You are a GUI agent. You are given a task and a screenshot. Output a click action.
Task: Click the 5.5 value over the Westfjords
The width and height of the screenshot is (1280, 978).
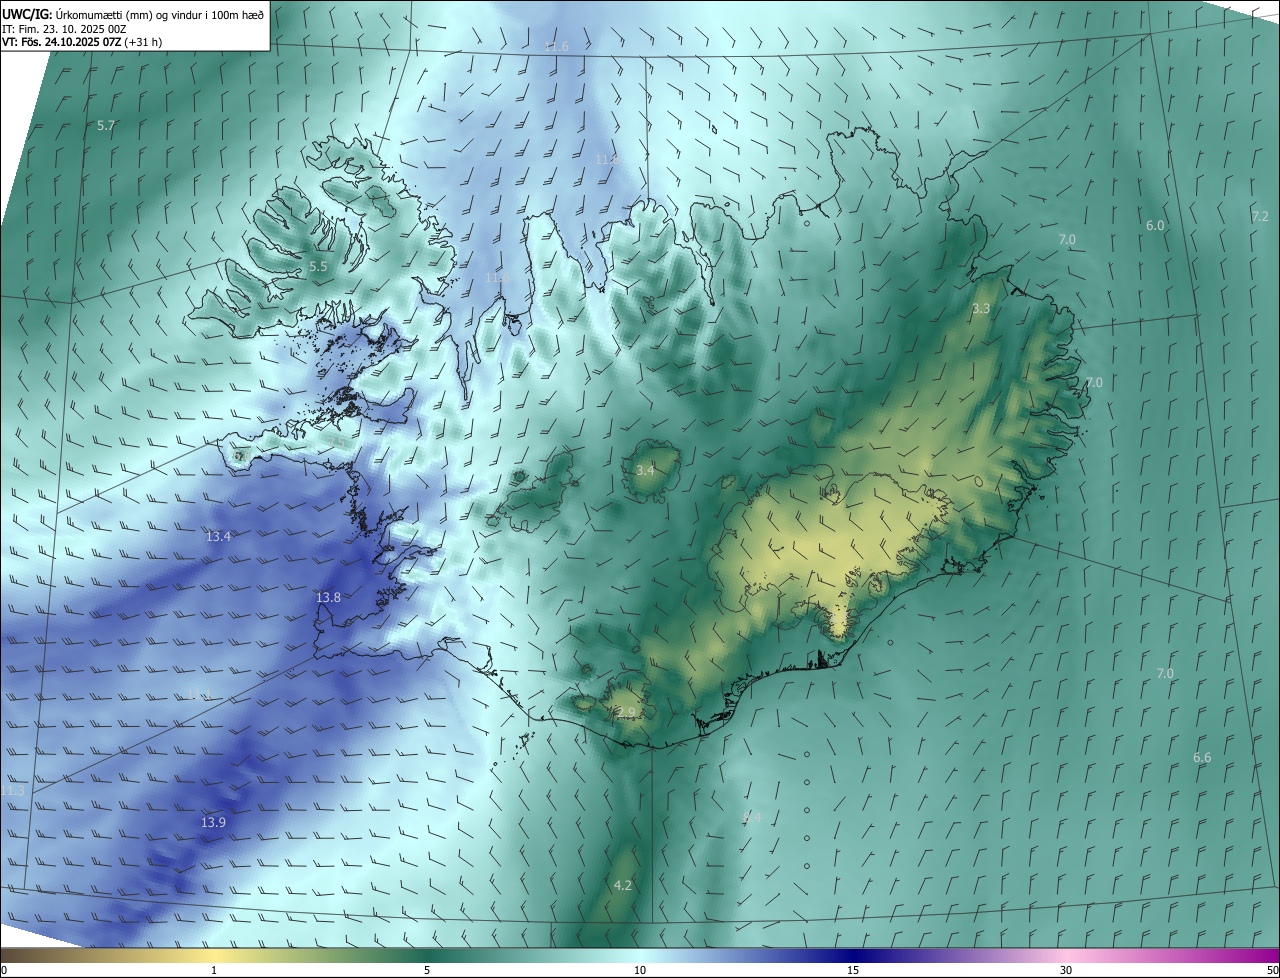coord(318,267)
